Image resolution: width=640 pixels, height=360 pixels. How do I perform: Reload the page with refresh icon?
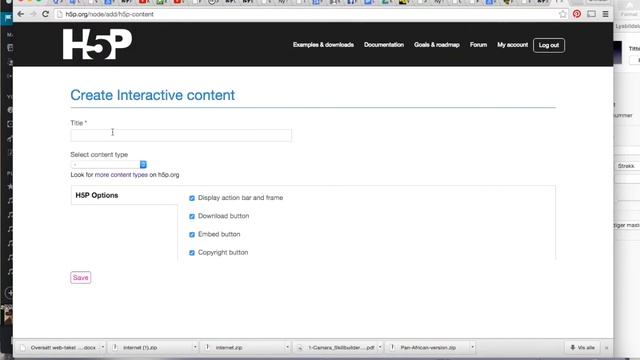click(x=45, y=14)
